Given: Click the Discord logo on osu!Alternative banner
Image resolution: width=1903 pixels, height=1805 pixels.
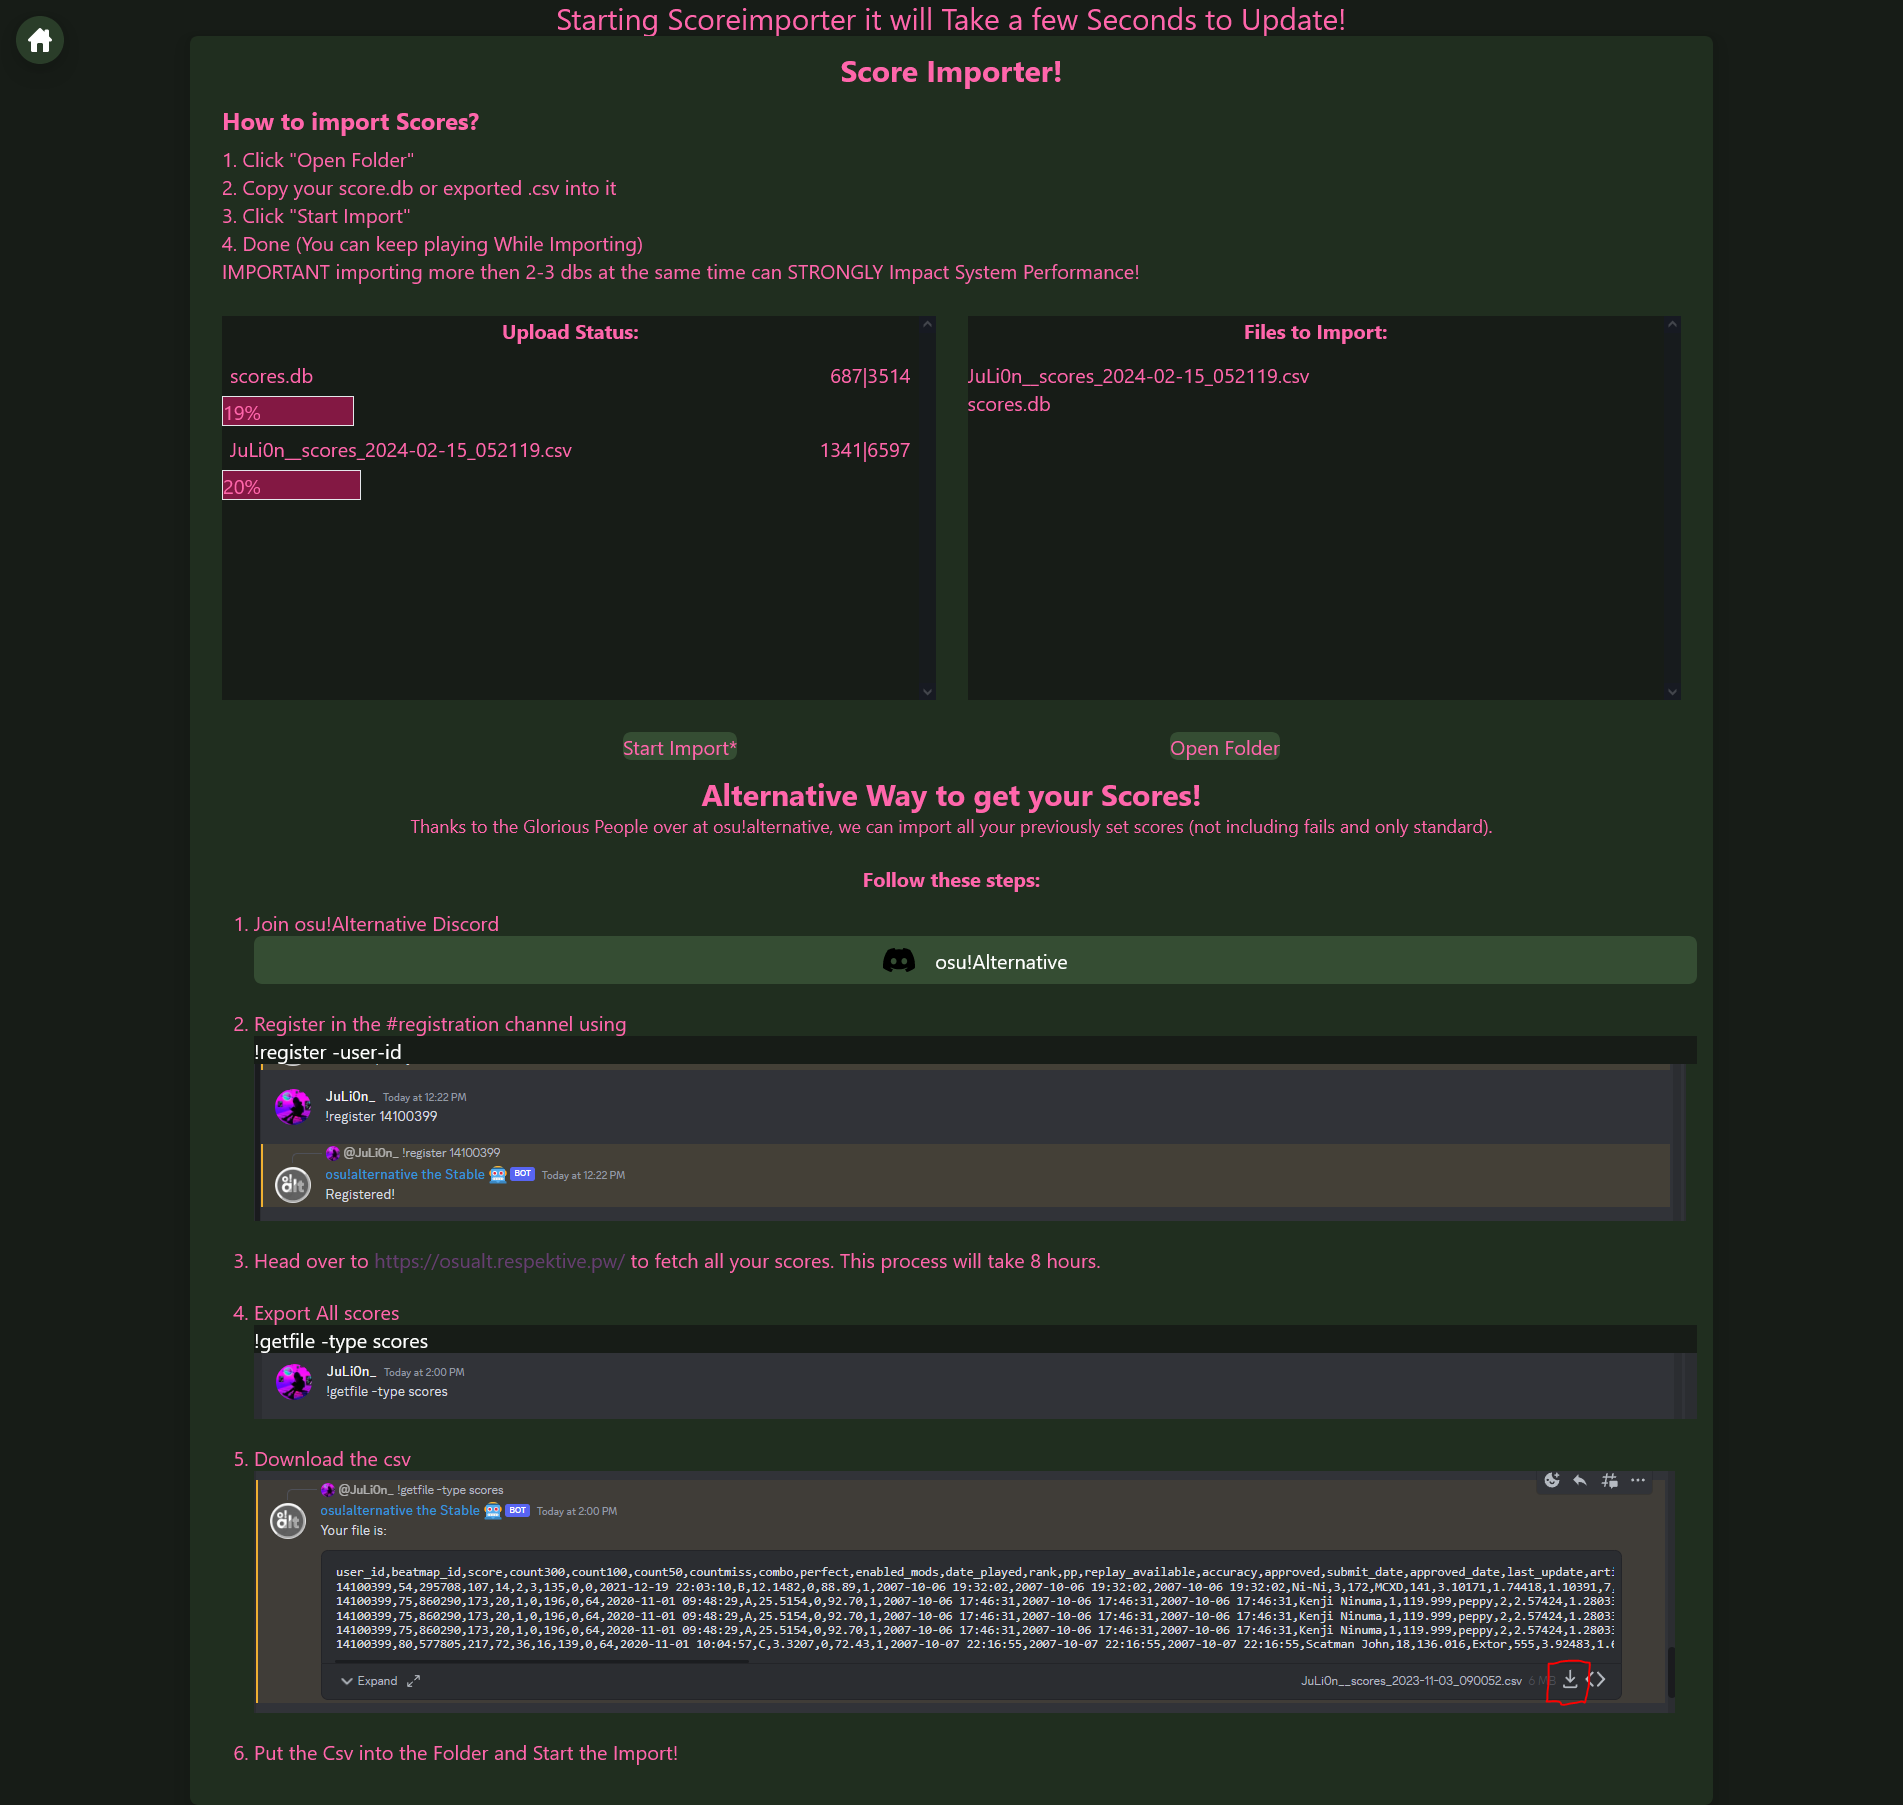Looking at the screenshot, I should [x=898, y=961].
